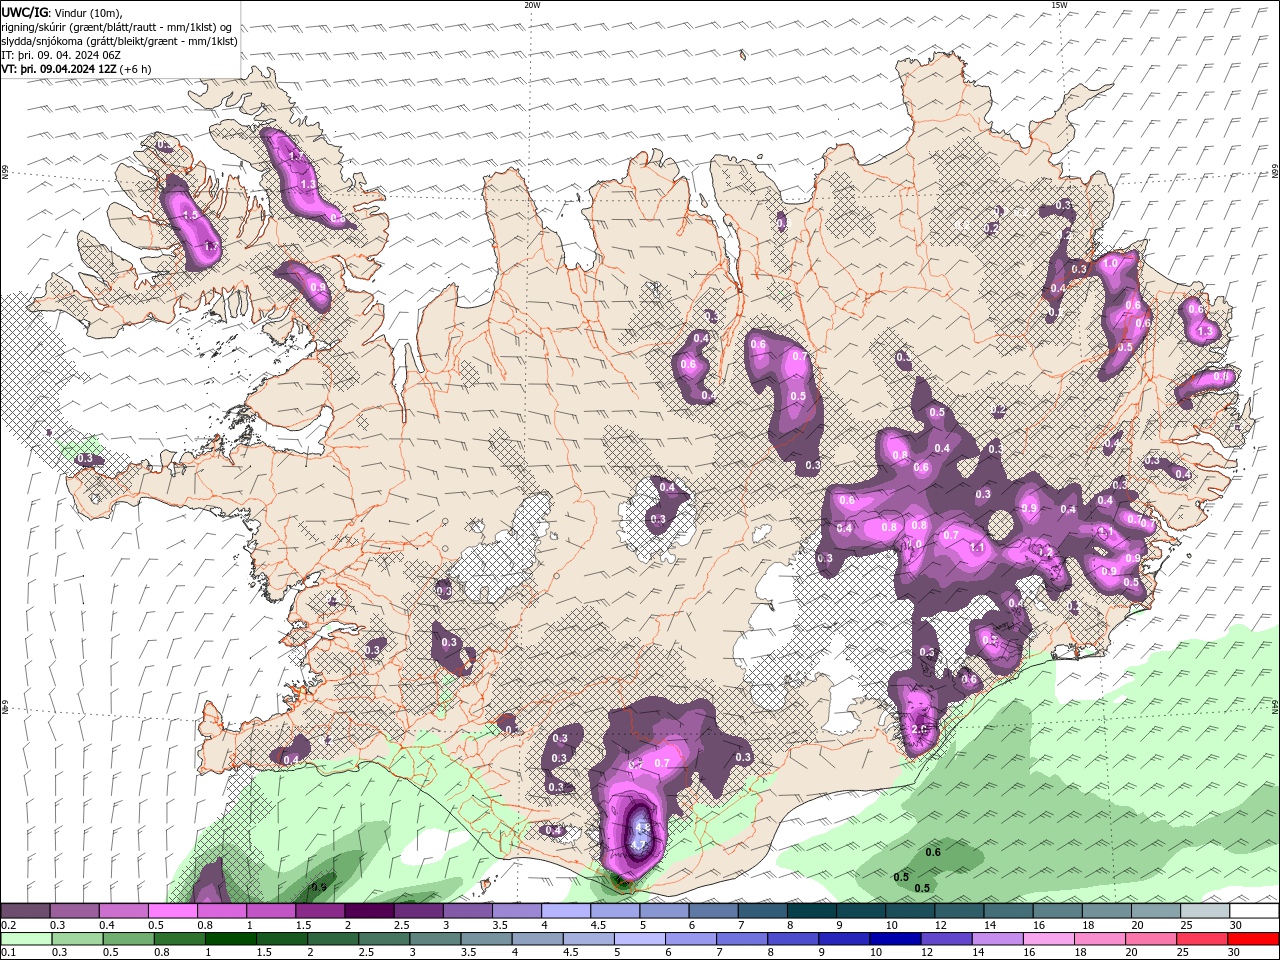Click the '15W' longitude label
Screen dimensions: 1280x960
(x=1059, y=4)
